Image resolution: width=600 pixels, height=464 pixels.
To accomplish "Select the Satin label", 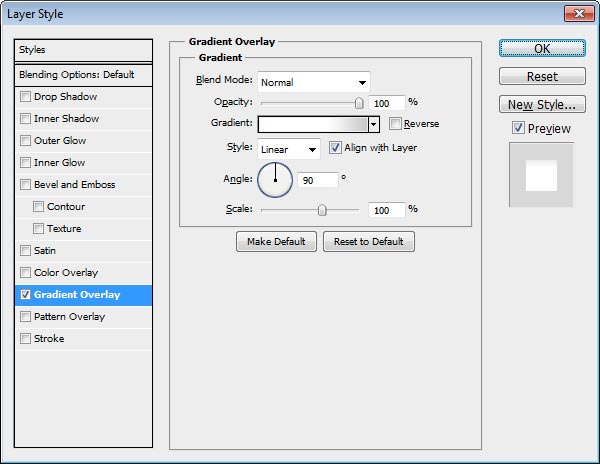I will coord(45,251).
